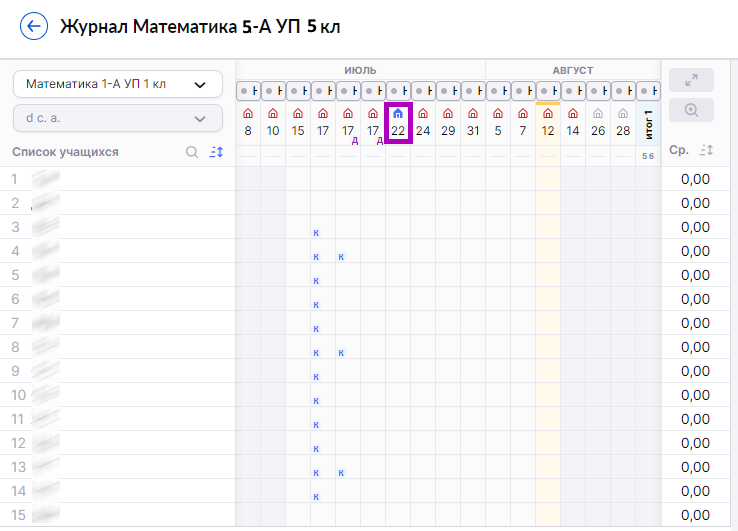Toggle the pill switch above August 5 column
This screenshot has width=738, height=531.
[x=498, y=91]
